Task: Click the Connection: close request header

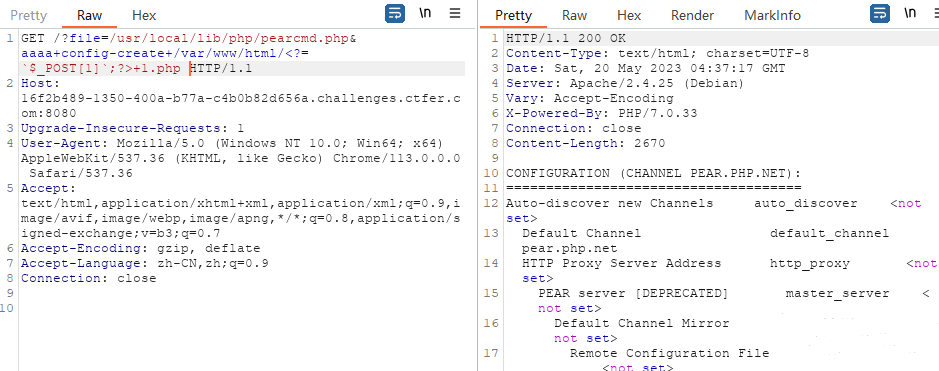Action: 89,278
